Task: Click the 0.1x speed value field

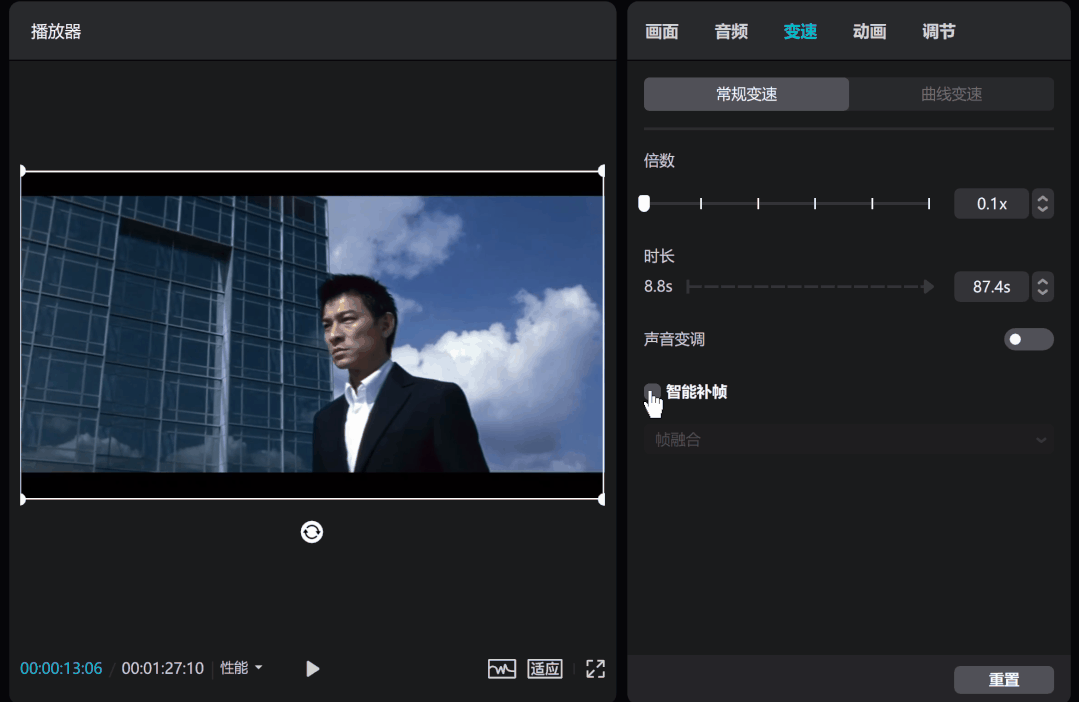Action: pos(991,204)
